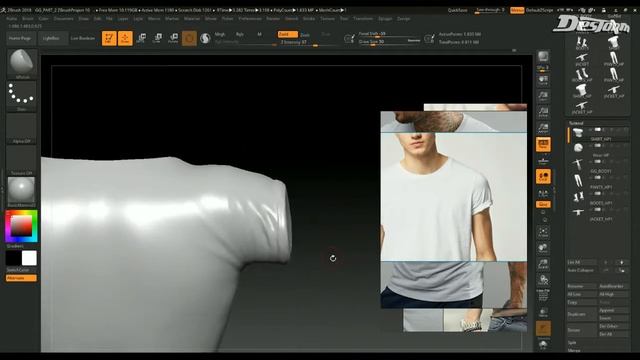This screenshot has width=640, height=360.
Task: Click the Move icon in right shelf
Action: point(543,248)
